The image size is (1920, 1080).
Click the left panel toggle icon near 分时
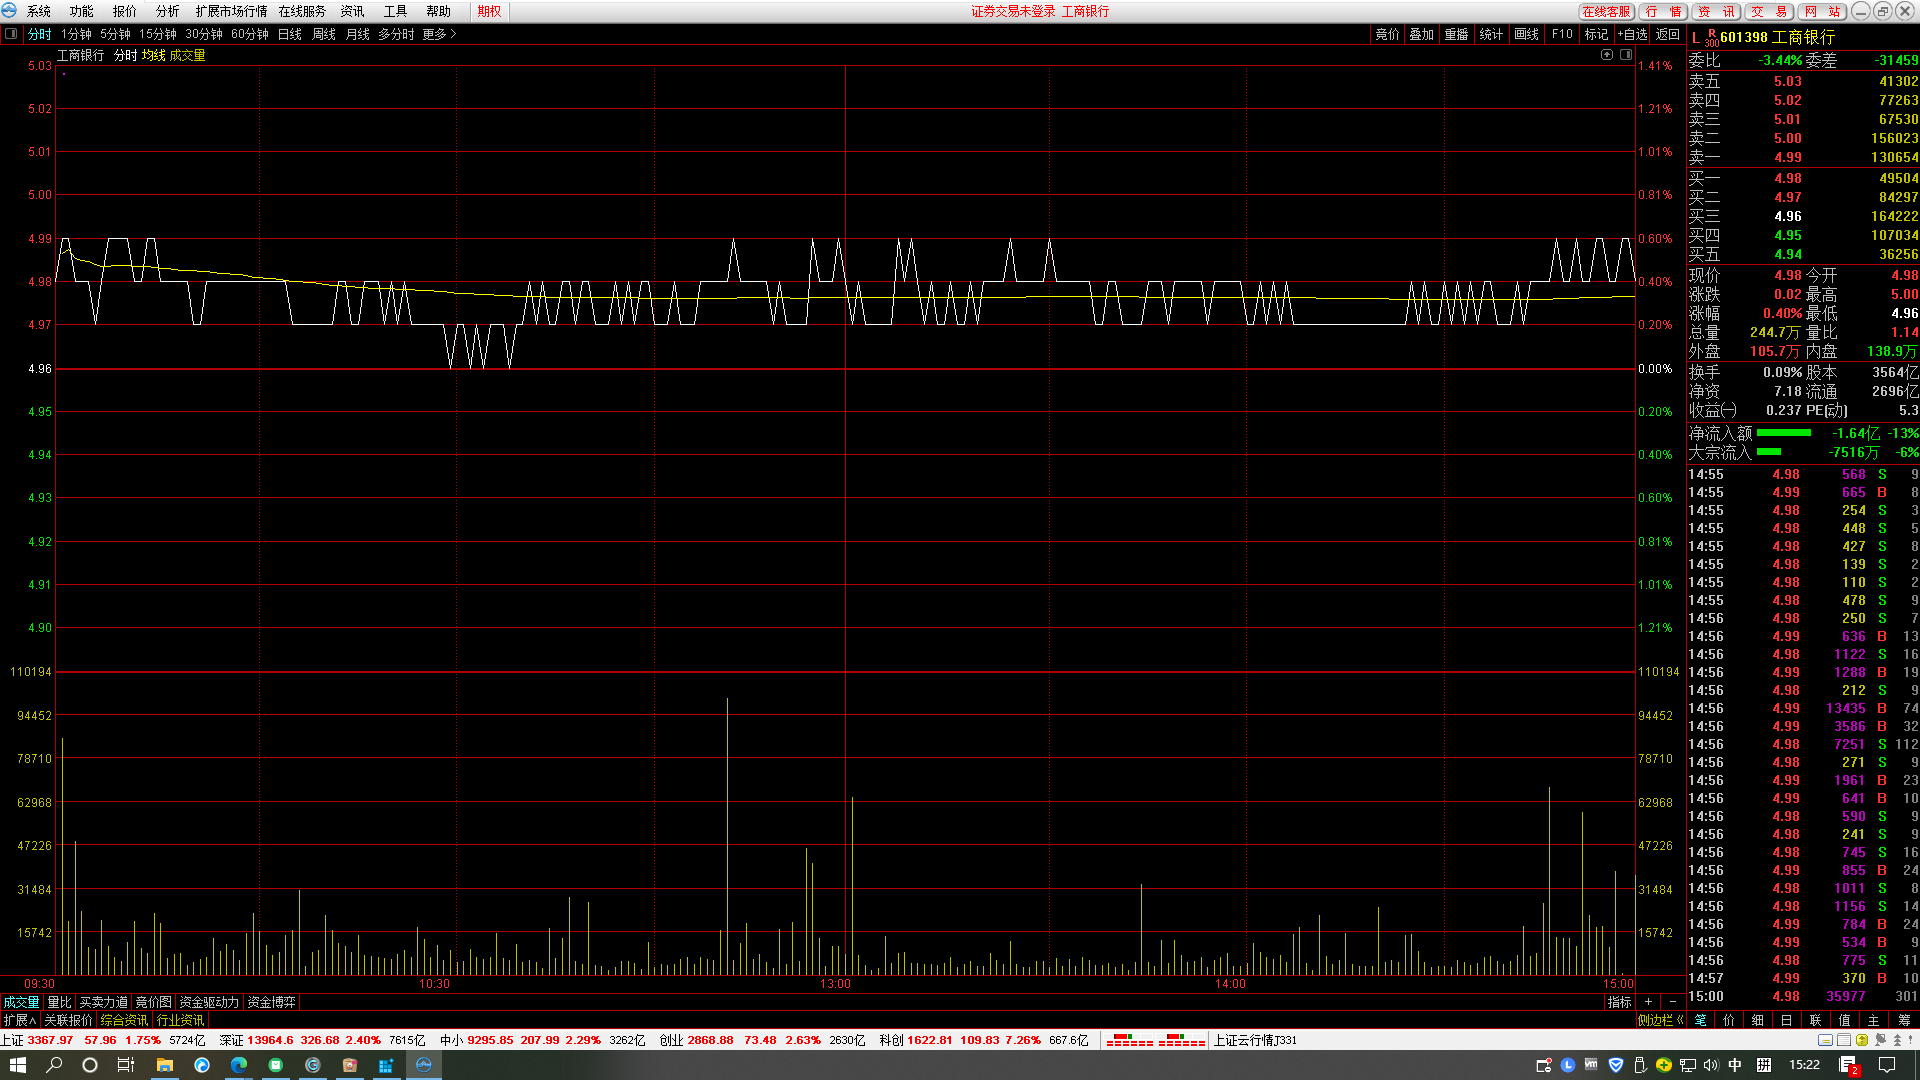click(x=11, y=34)
